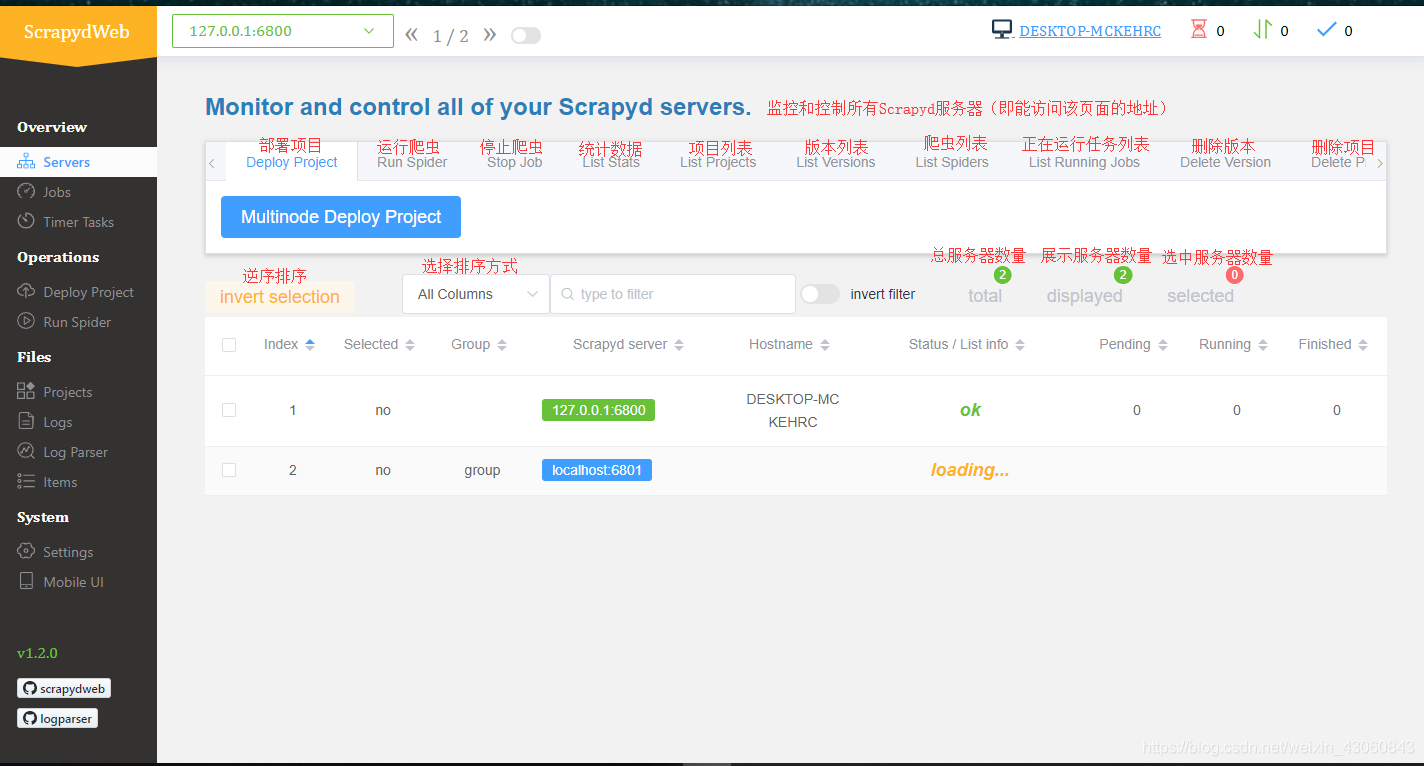The height and width of the screenshot is (766, 1424).
Task: Switch to the List Versions tab
Action: pos(836,162)
